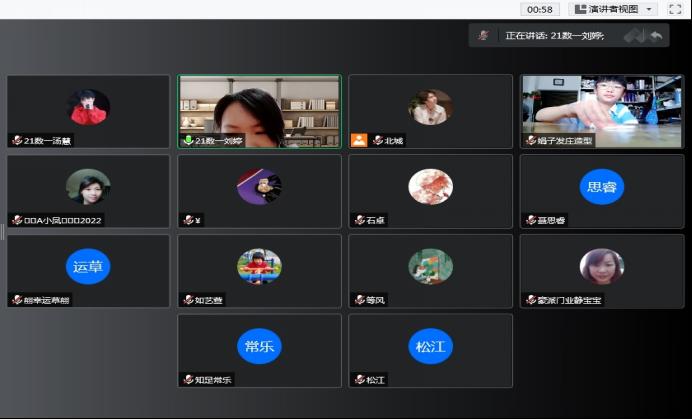The image size is (692, 419).
Task: Click the muted mic icon of 21数一汤慧
Action: (16, 141)
